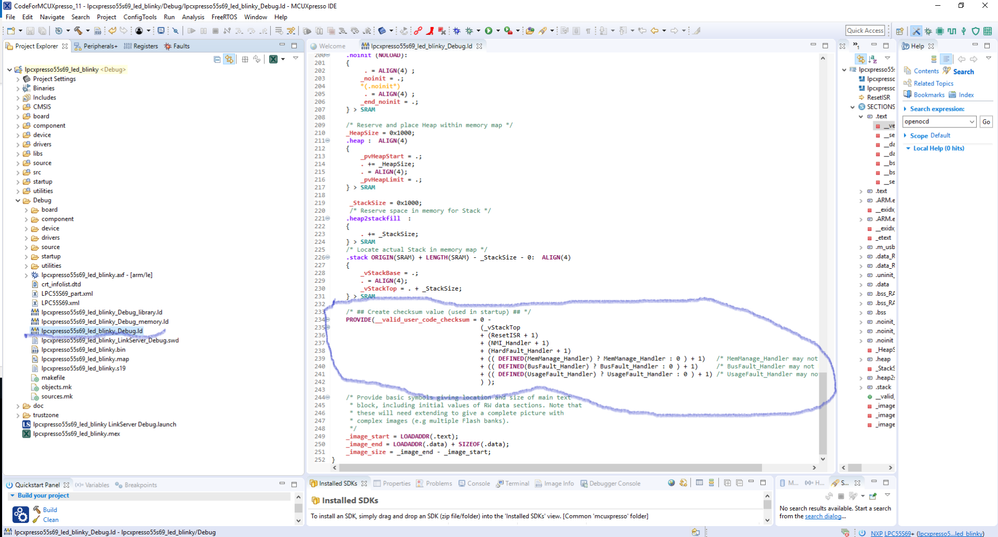Select lpcxpresso55s69_led_blinky_Debug_memory.ld file
Screen dimensions: 998x537
pos(105,321)
